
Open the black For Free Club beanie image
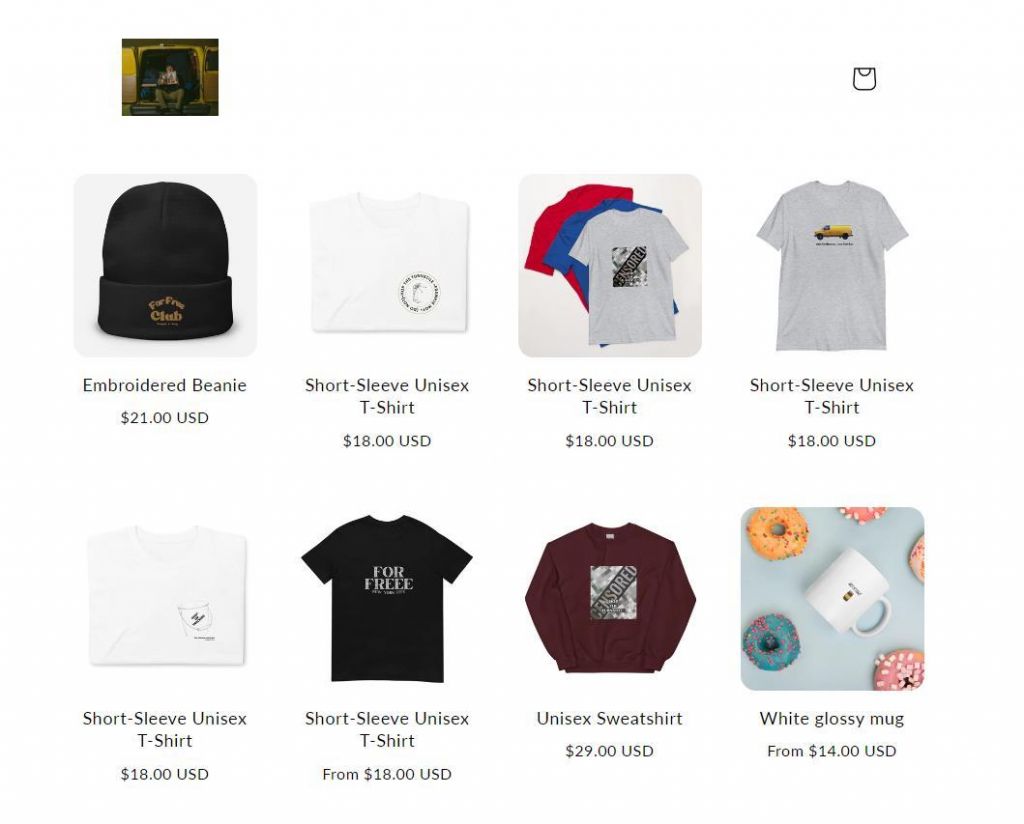pyautogui.click(x=165, y=265)
